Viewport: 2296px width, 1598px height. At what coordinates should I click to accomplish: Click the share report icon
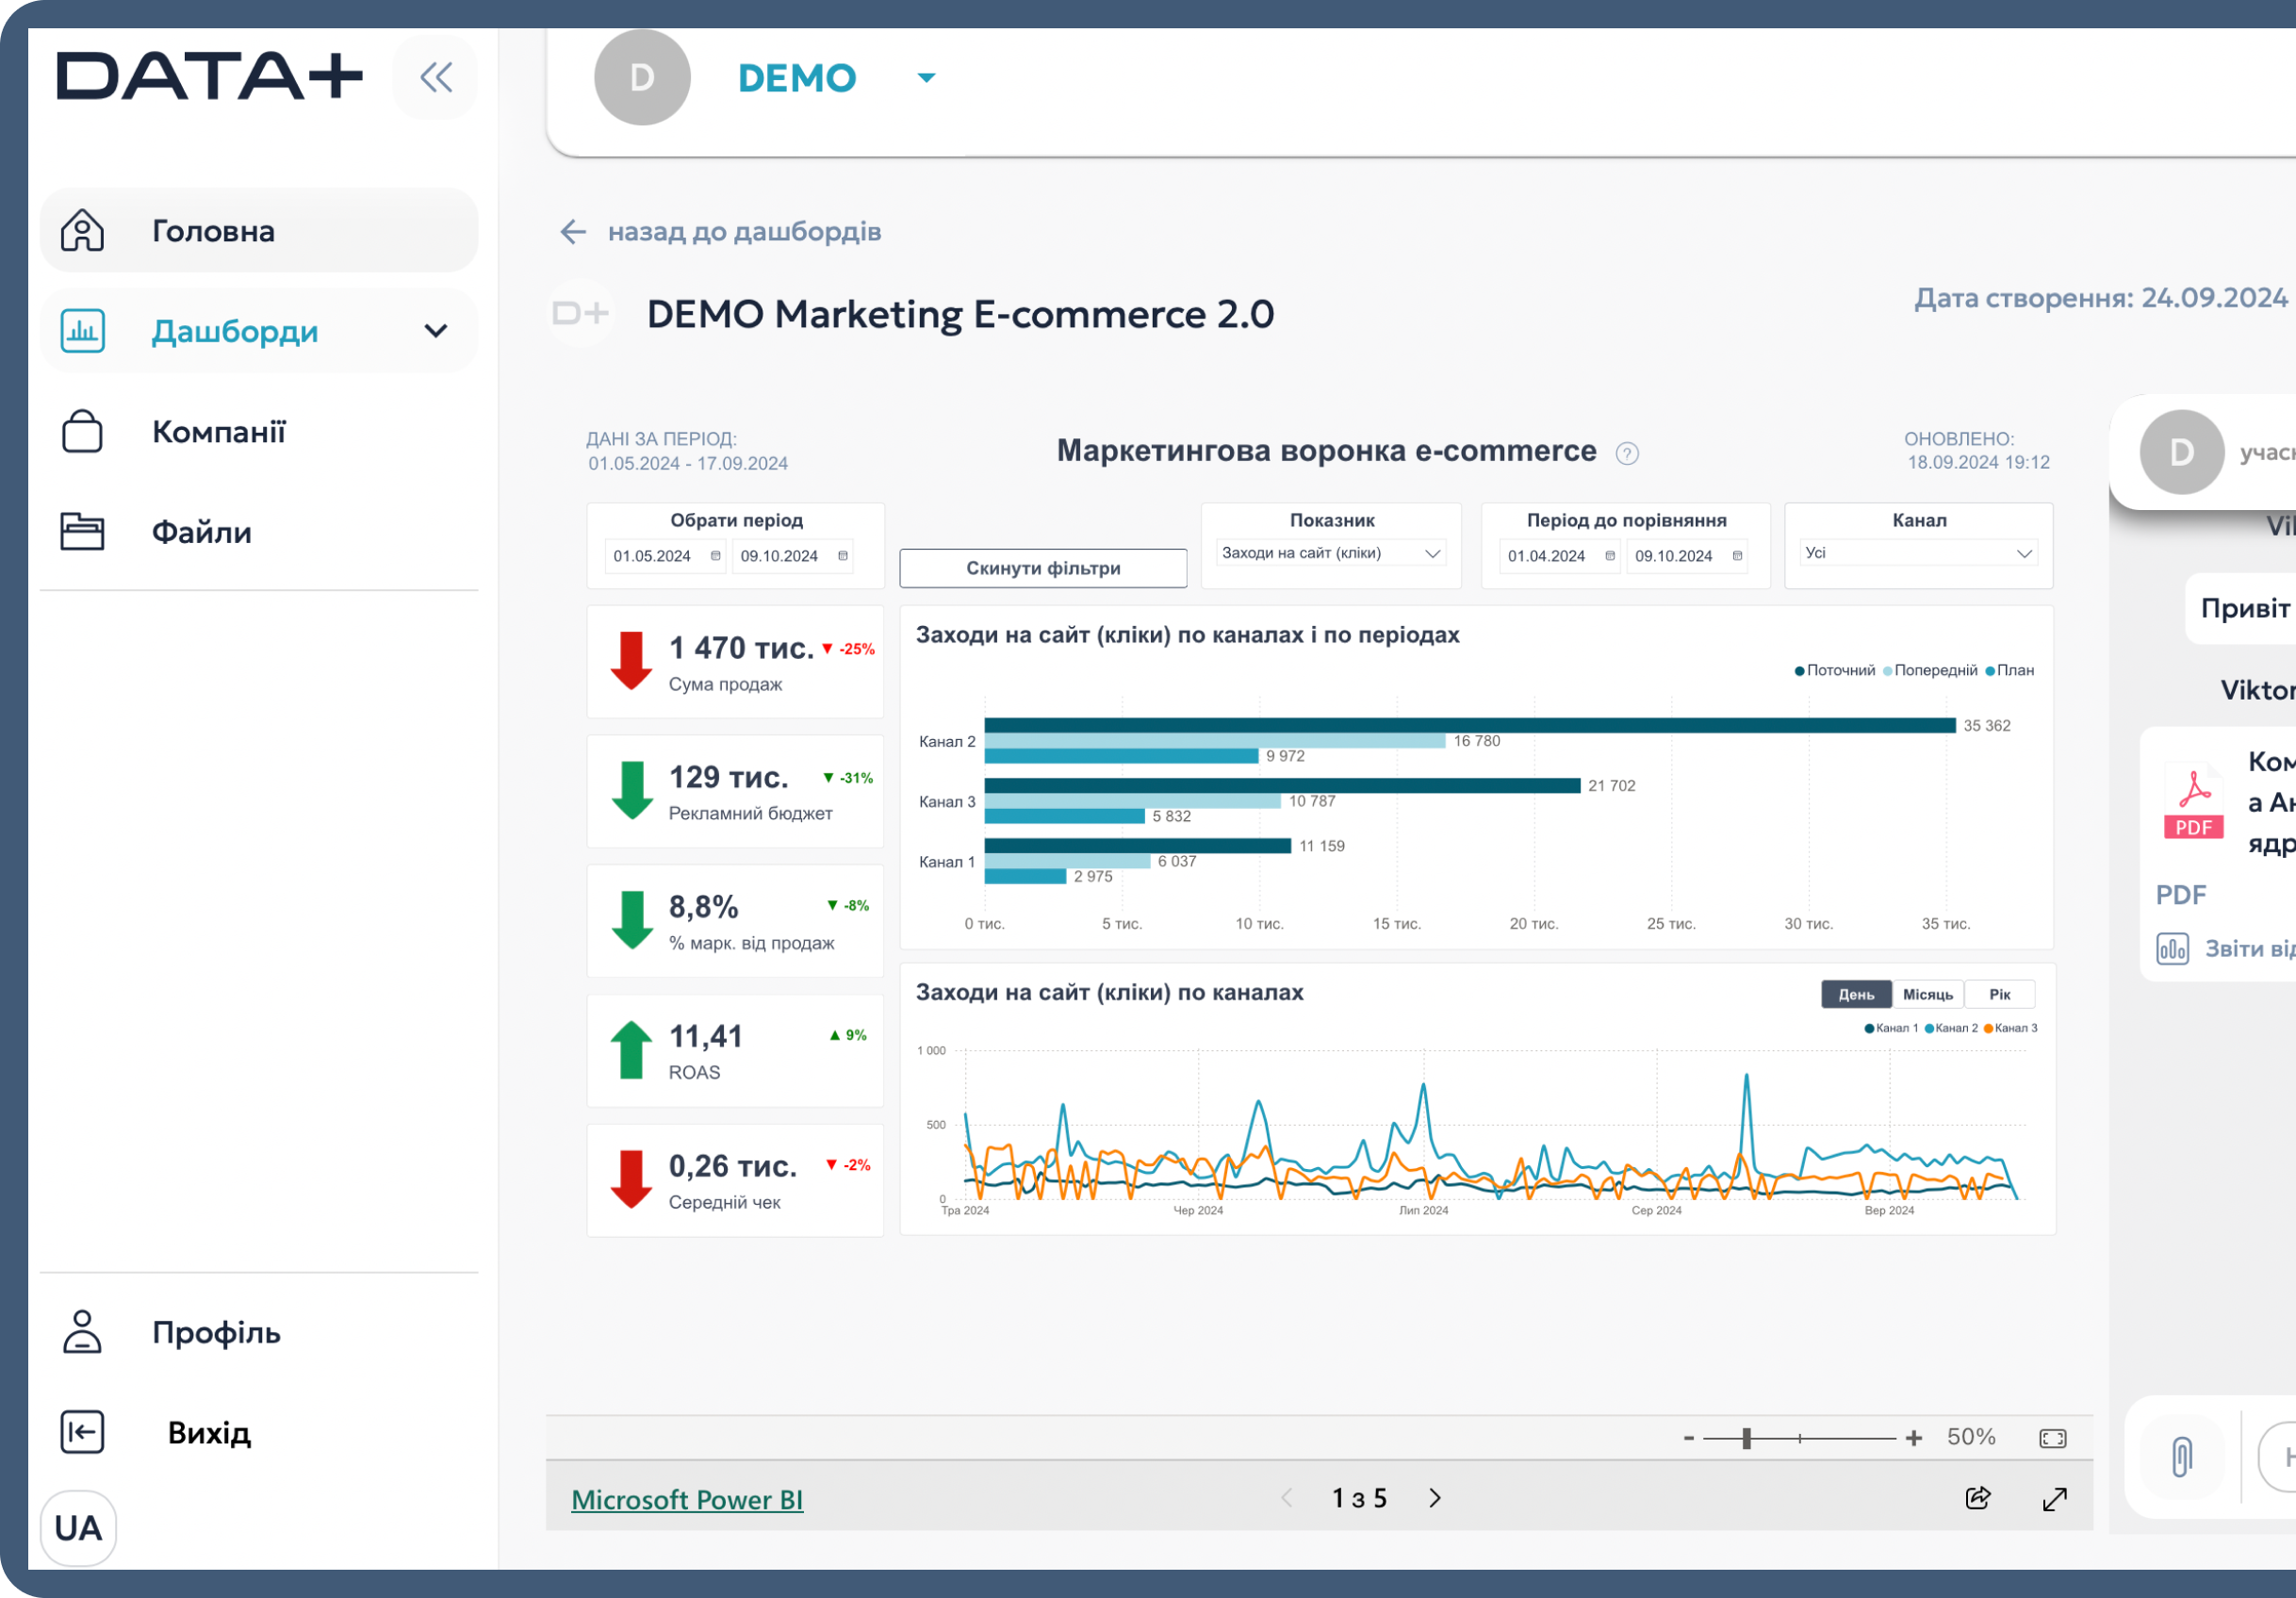[x=1978, y=1498]
